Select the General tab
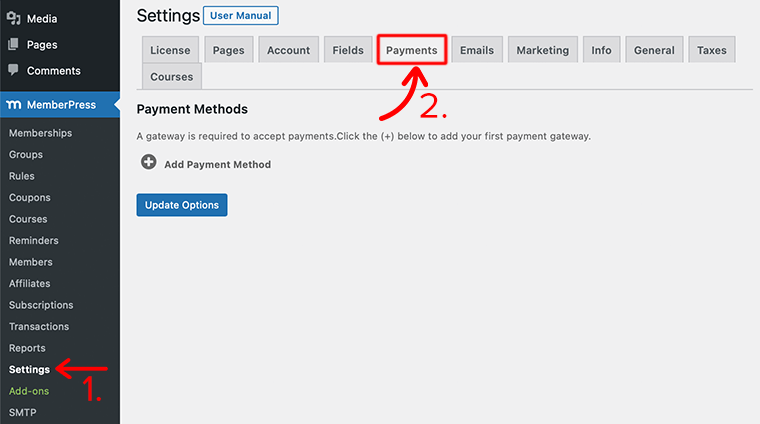Image resolution: width=760 pixels, height=424 pixels. point(654,50)
